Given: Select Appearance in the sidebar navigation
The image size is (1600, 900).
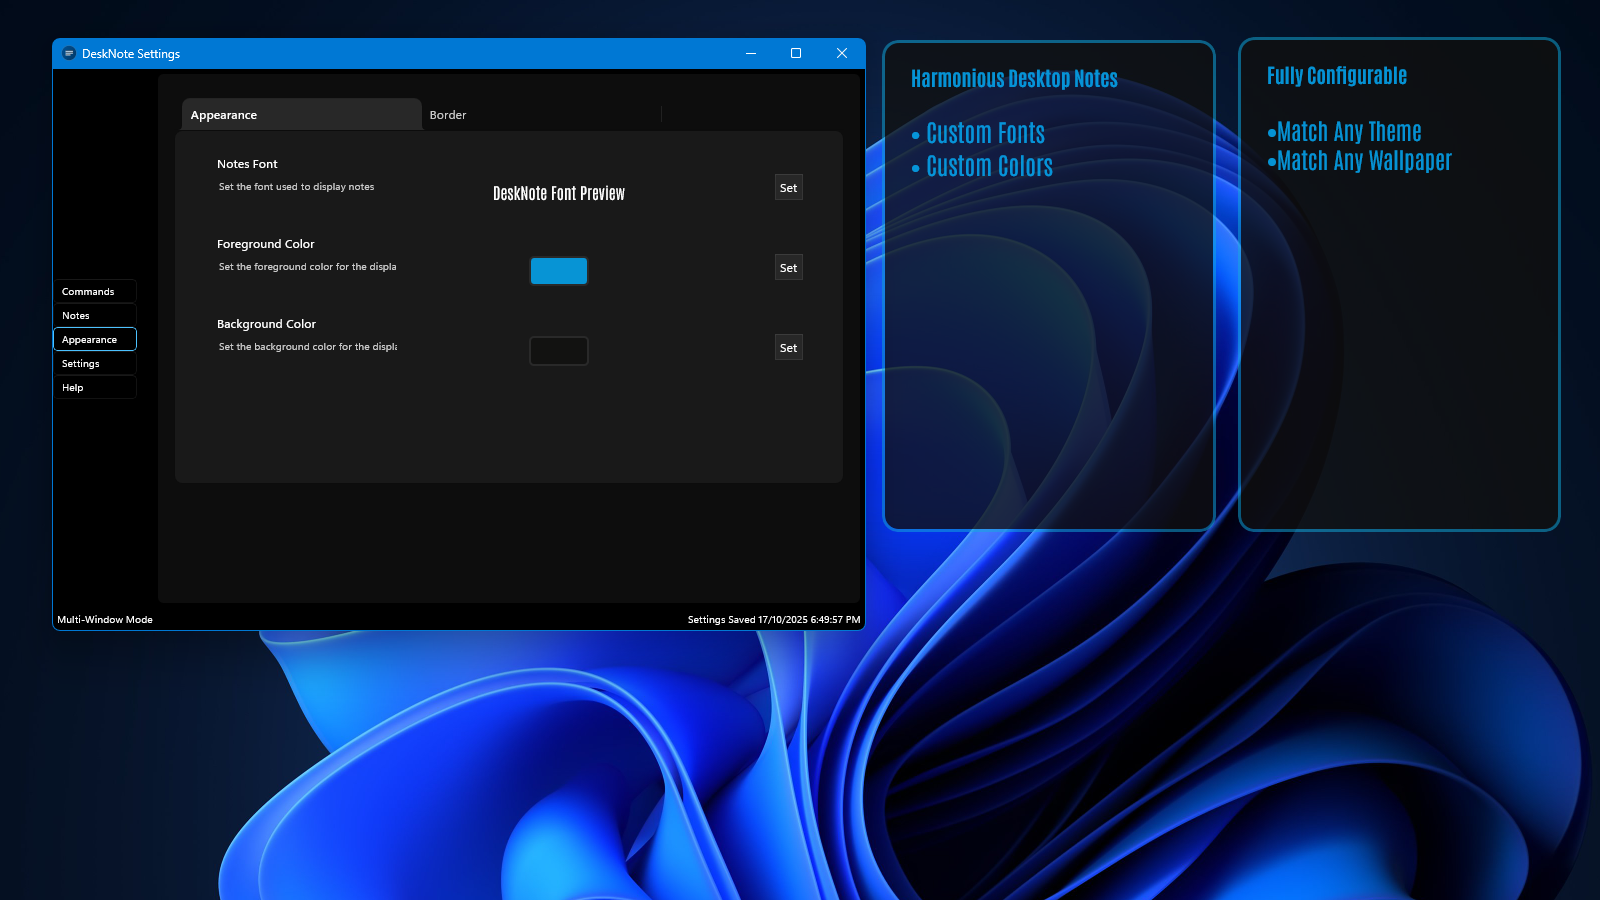Looking at the screenshot, I should point(94,339).
